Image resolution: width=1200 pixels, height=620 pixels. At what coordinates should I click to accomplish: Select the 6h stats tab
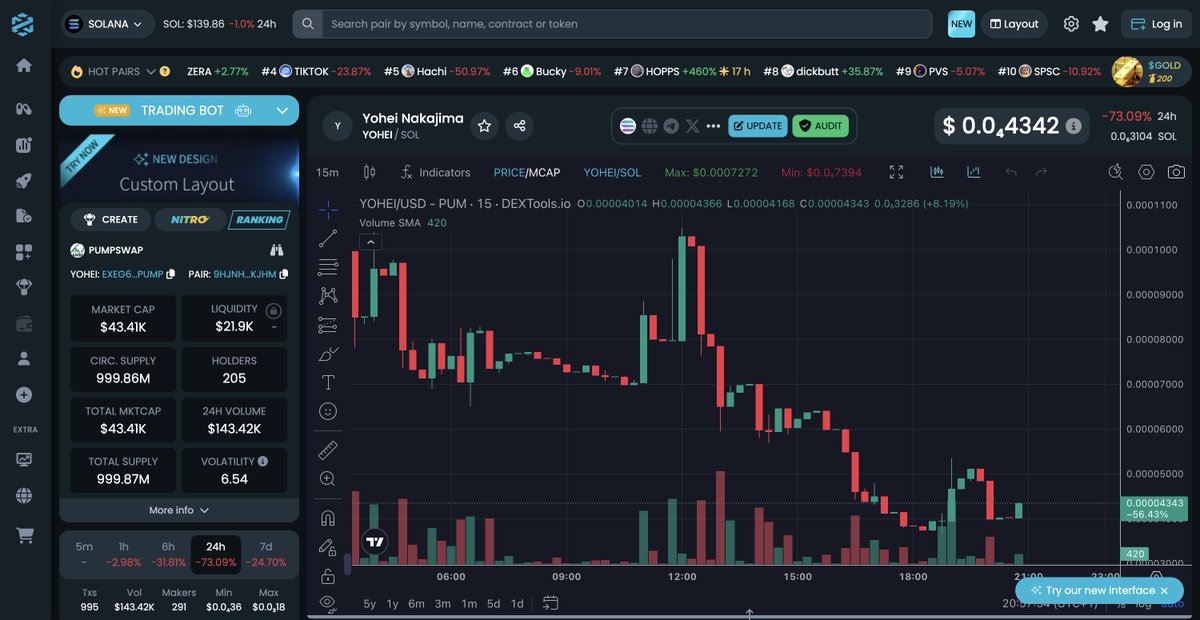(168, 554)
